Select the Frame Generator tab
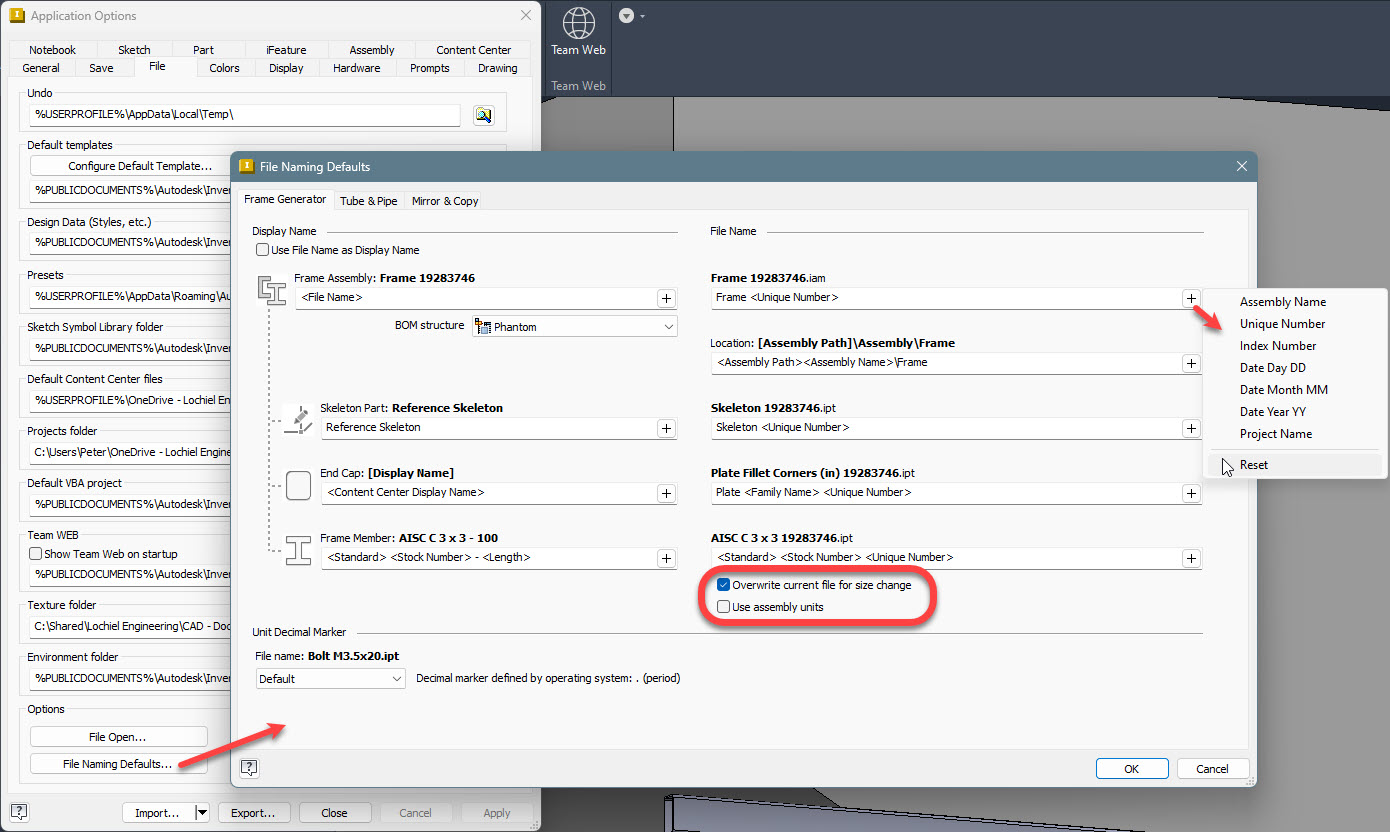The image size is (1390, 832). pyautogui.click(x=285, y=199)
